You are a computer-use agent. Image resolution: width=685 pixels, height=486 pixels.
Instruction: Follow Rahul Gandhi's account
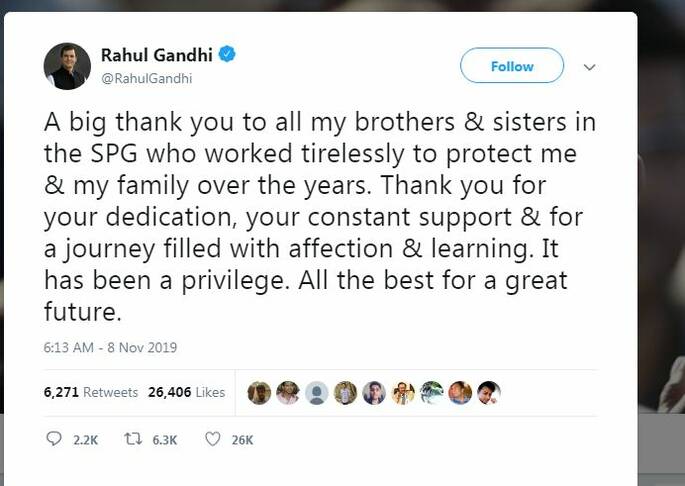pos(511,66)
